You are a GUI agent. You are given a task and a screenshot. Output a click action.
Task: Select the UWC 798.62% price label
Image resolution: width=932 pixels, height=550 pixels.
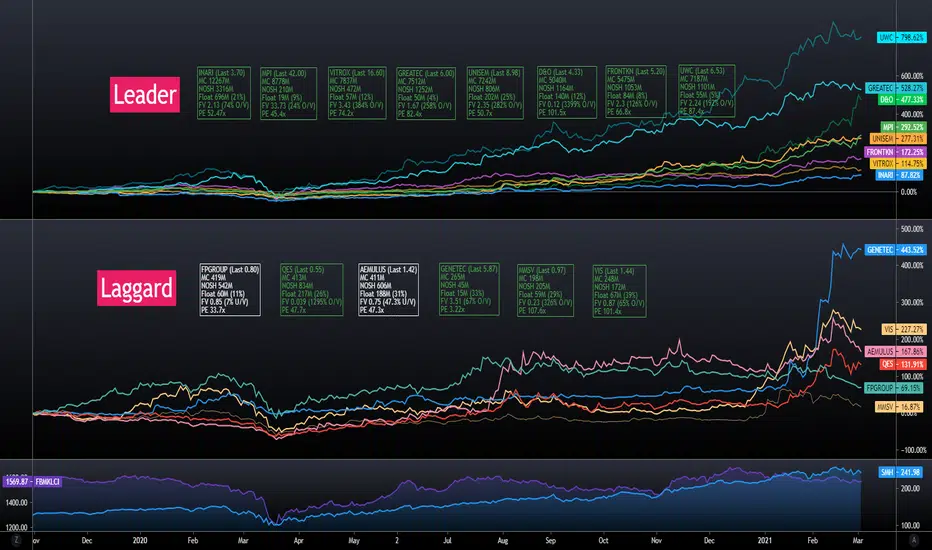tap(902, 37)
